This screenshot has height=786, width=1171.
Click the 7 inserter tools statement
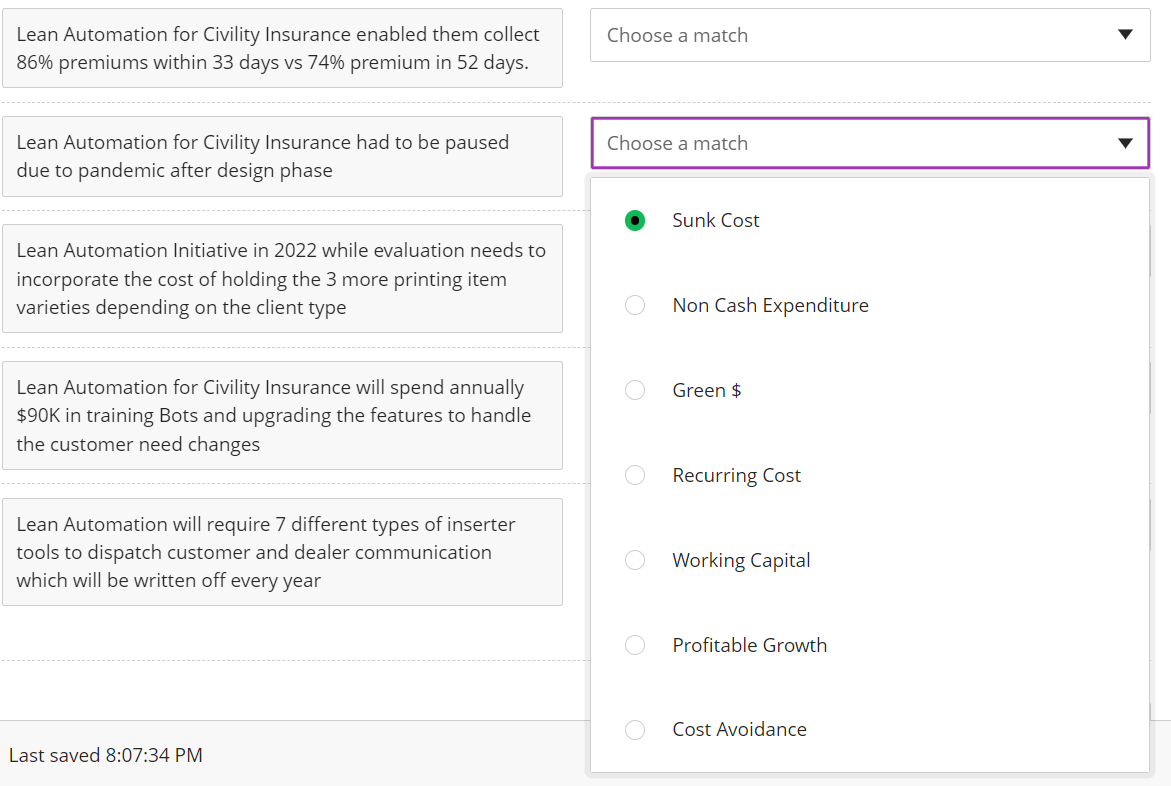click(282, 552)
